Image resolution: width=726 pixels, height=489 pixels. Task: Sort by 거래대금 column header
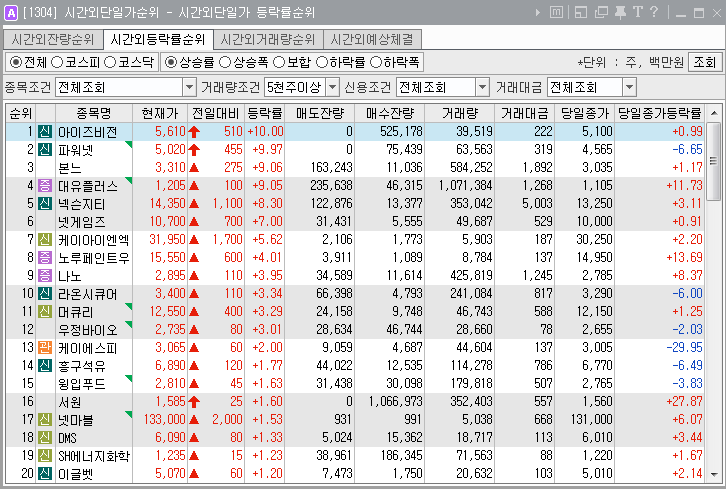click(525, 113)
